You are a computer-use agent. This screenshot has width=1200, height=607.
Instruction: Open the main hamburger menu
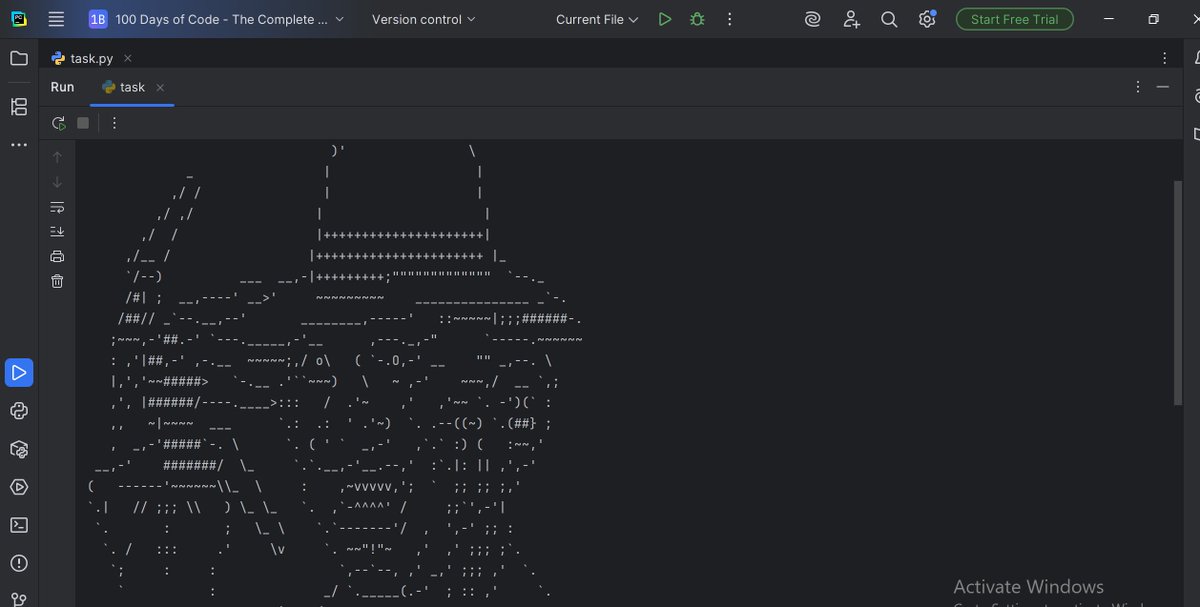tap(56, 19)
